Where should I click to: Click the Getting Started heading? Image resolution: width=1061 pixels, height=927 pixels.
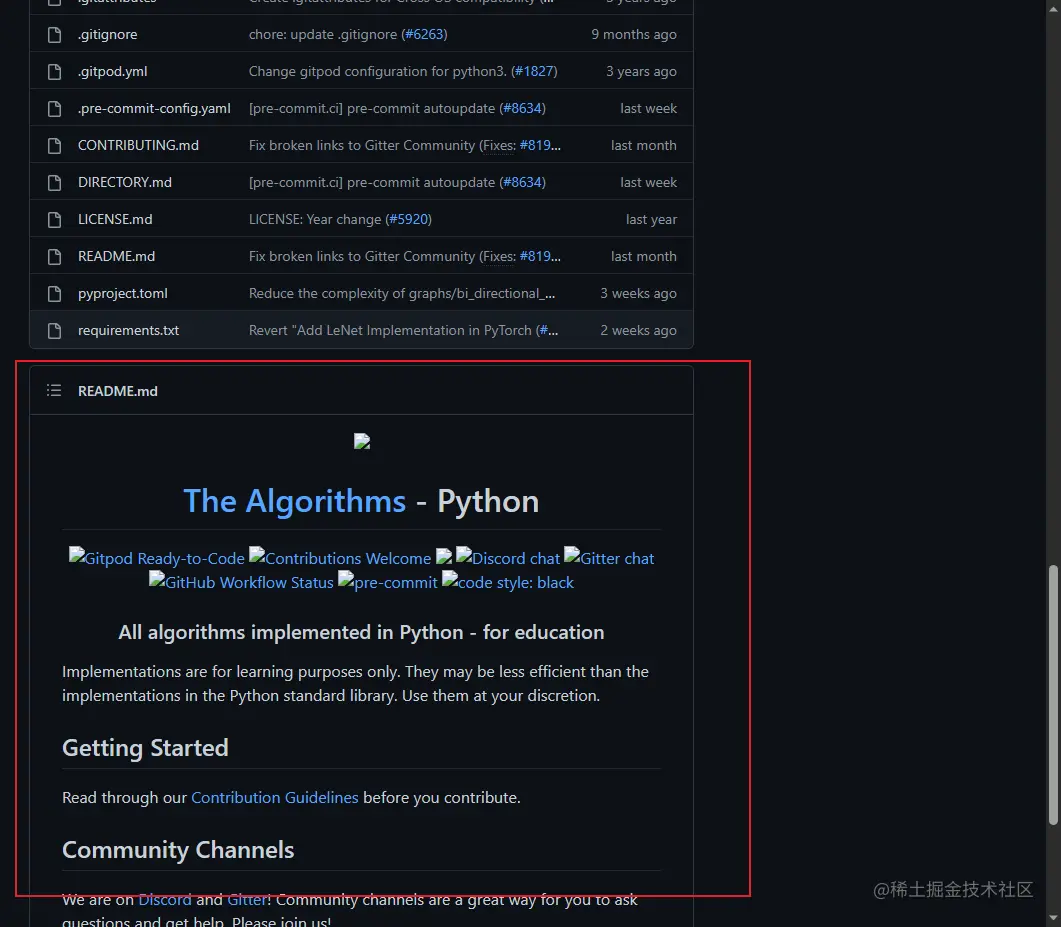(x=145, y=748)
